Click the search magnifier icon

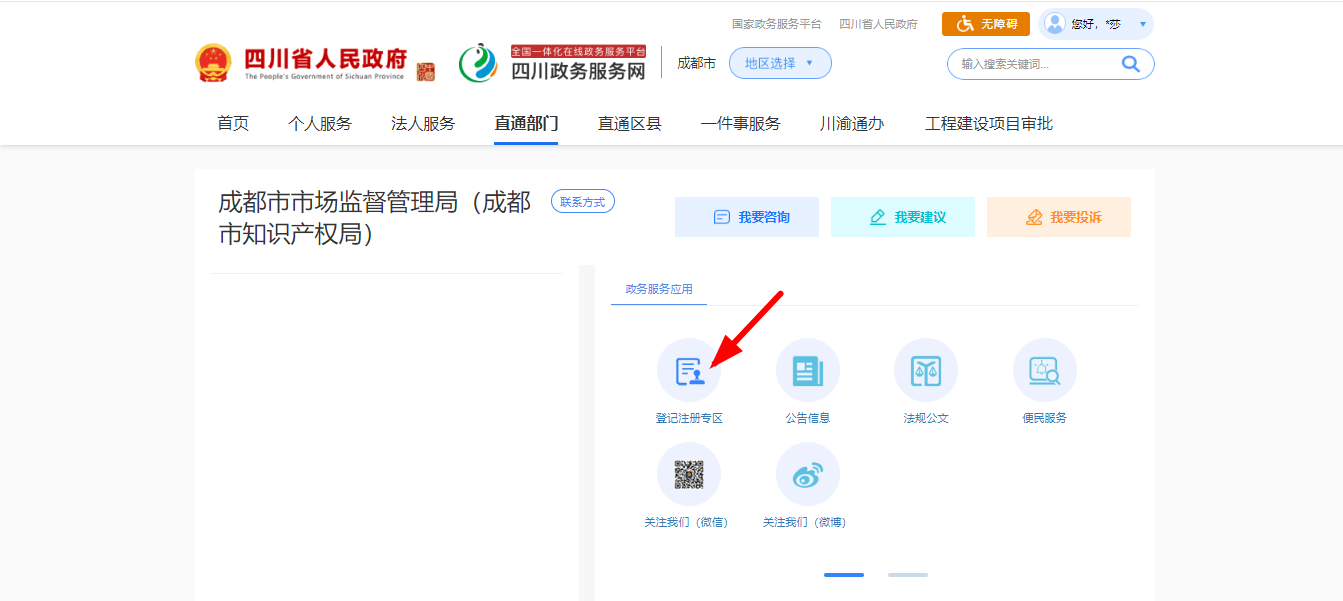1130,64
